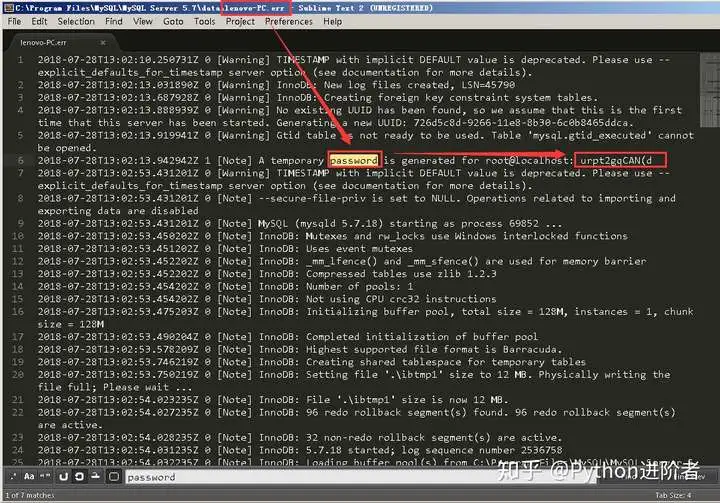Viewport: 720px width, 503px height.
Task: Toggle in-selection search option
Action: (x=96, y=476)
